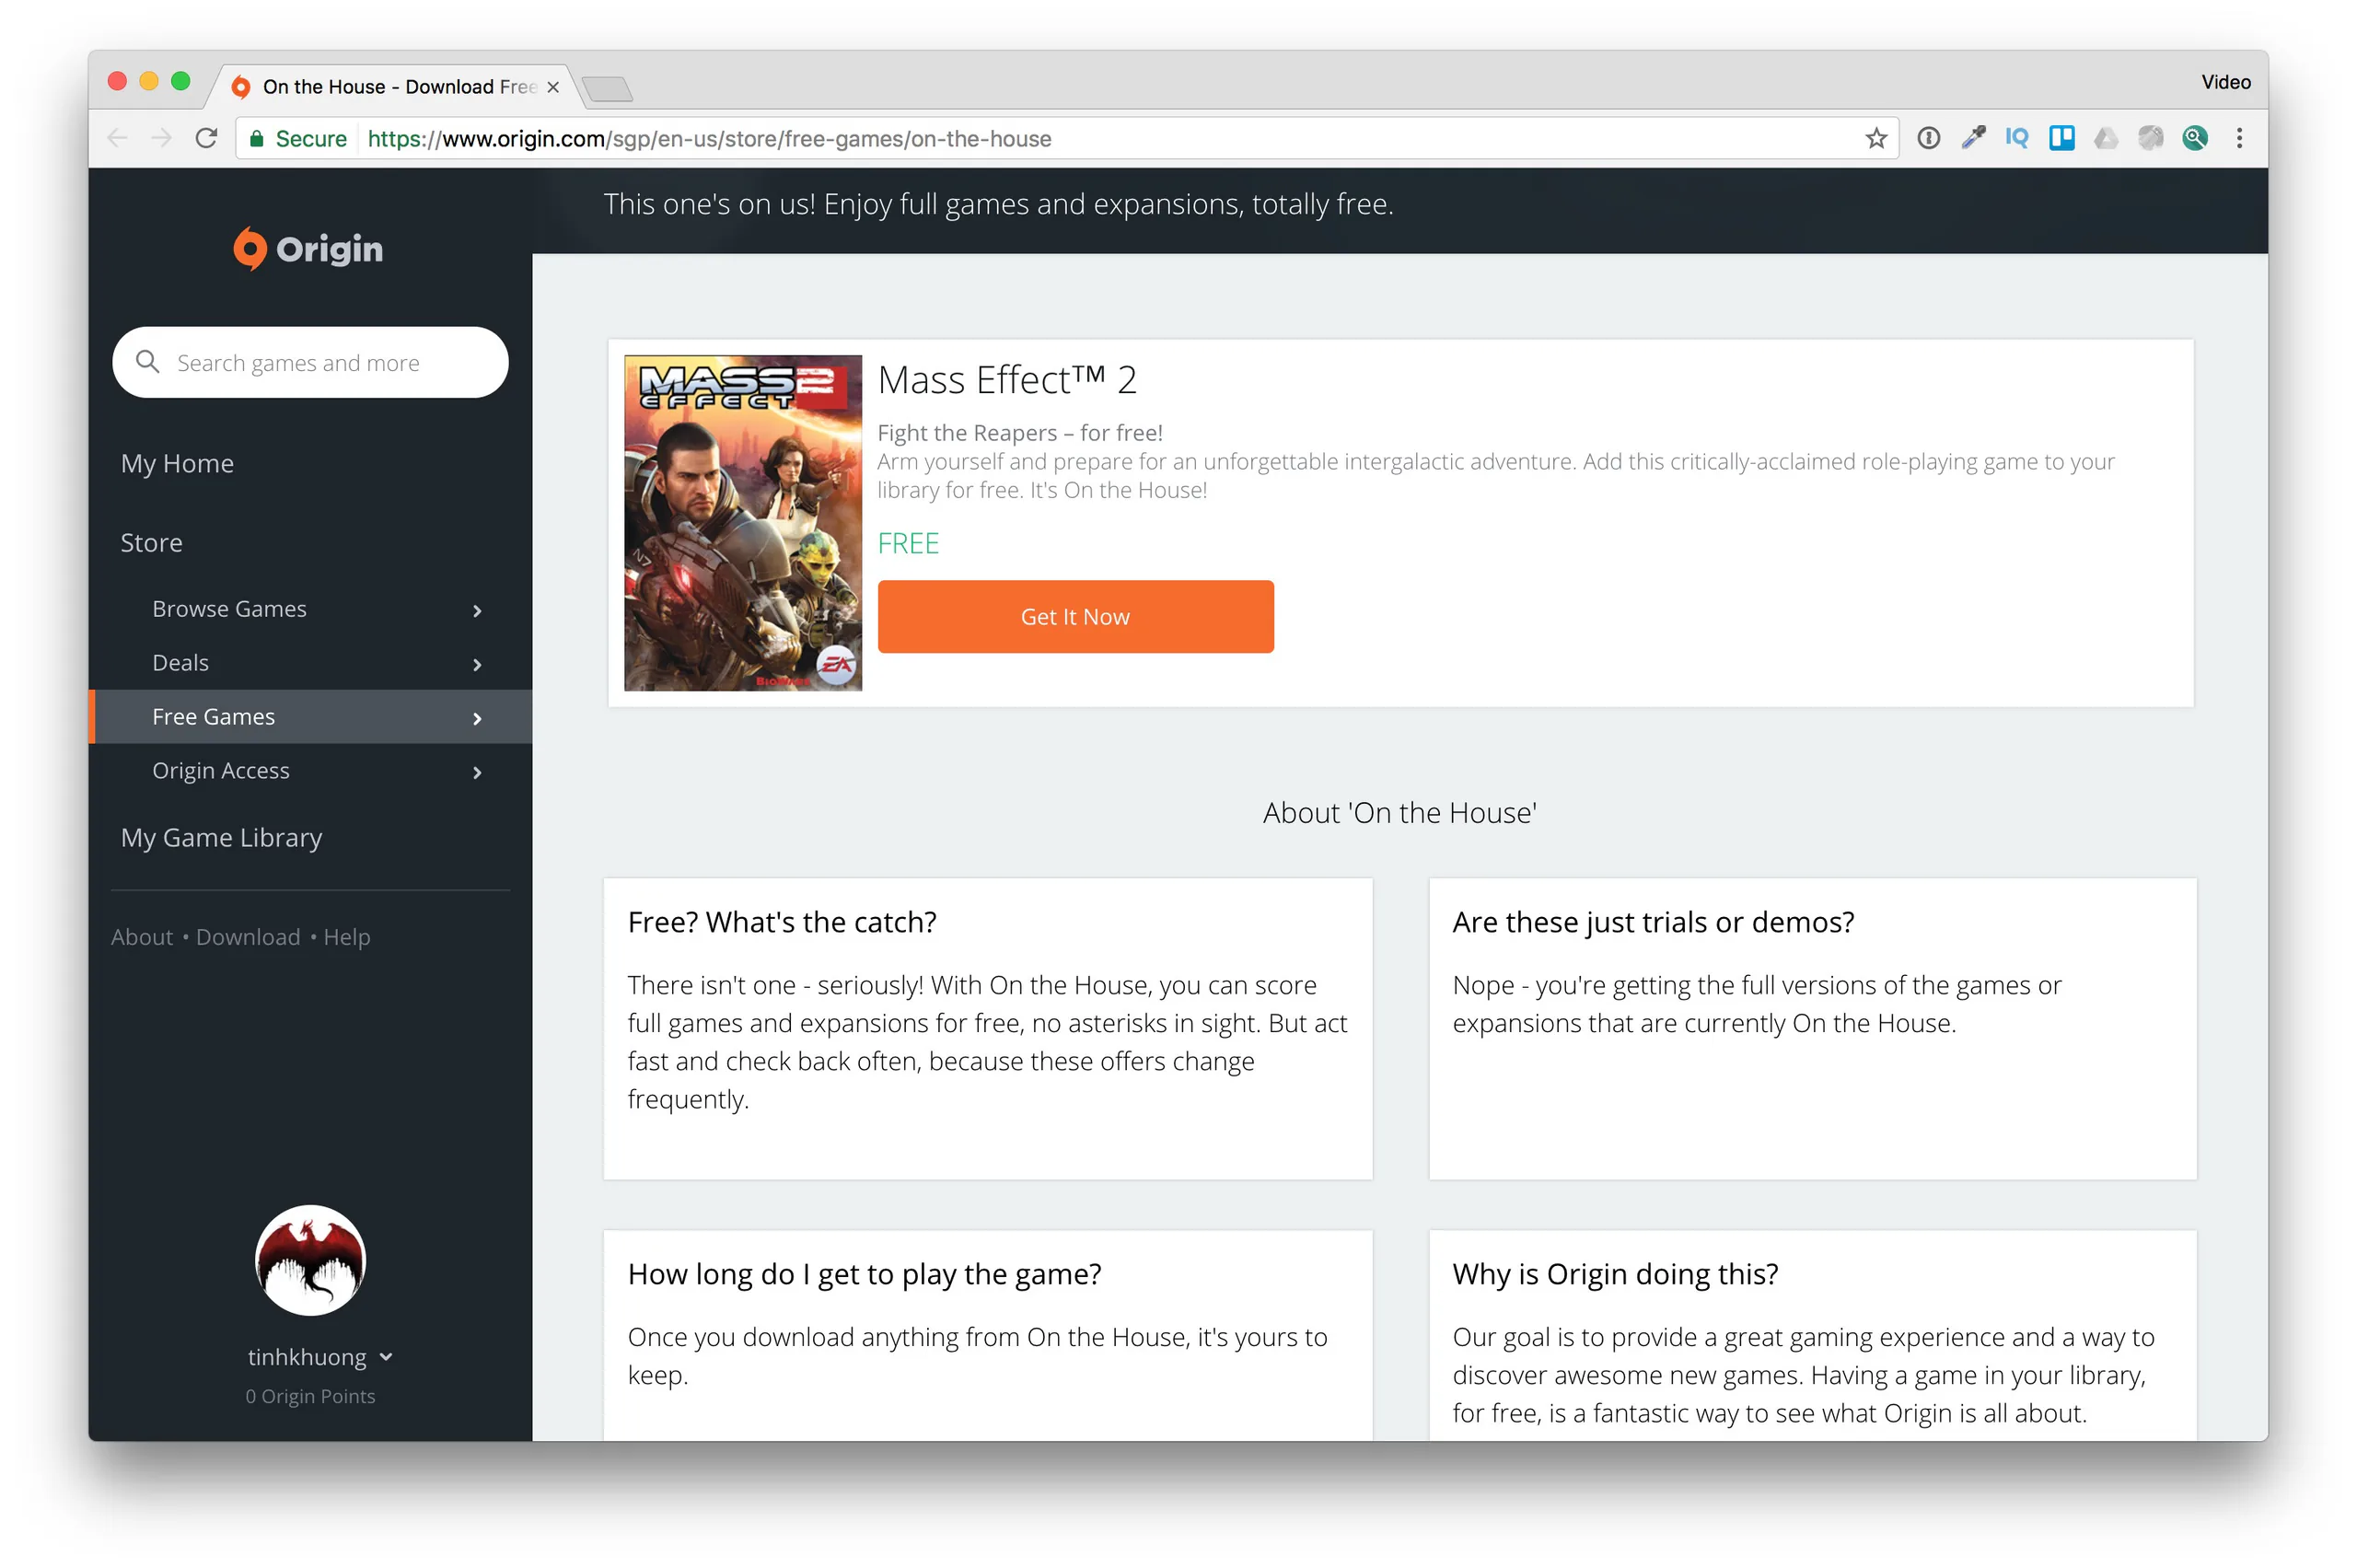The height and width of the screenshot is (1568, 2357).
Task: Click the gray puzzle-piece extension icon
Action: pos(2150,138)
